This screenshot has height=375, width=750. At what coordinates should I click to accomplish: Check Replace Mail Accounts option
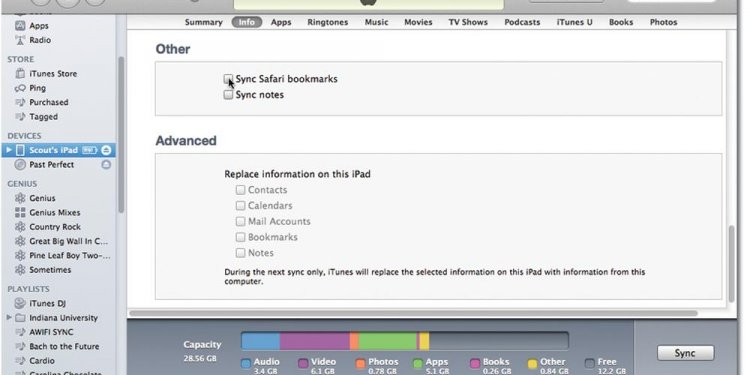241,221
